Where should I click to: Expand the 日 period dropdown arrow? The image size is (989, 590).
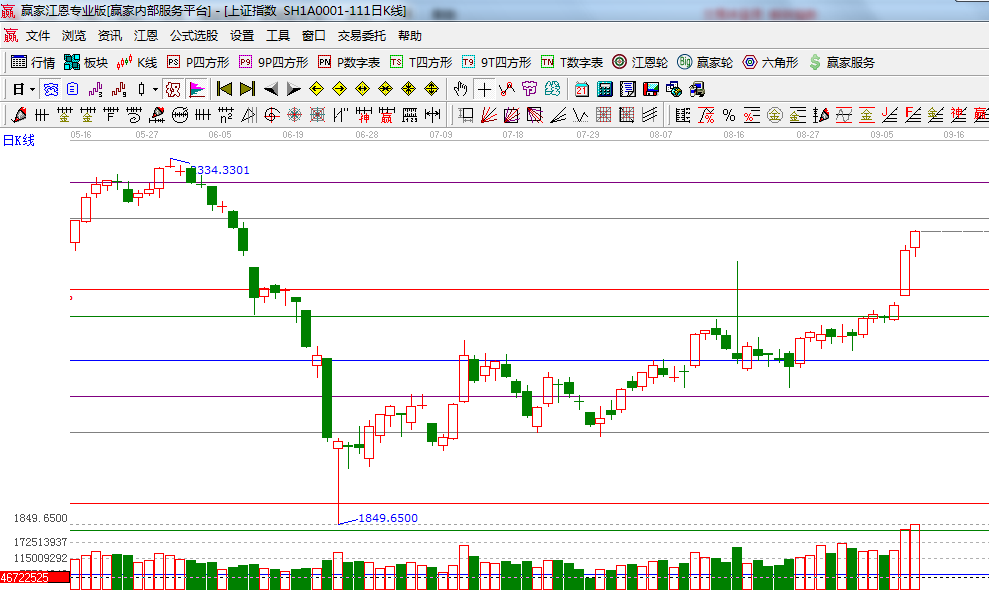click(x=32, y=89)
